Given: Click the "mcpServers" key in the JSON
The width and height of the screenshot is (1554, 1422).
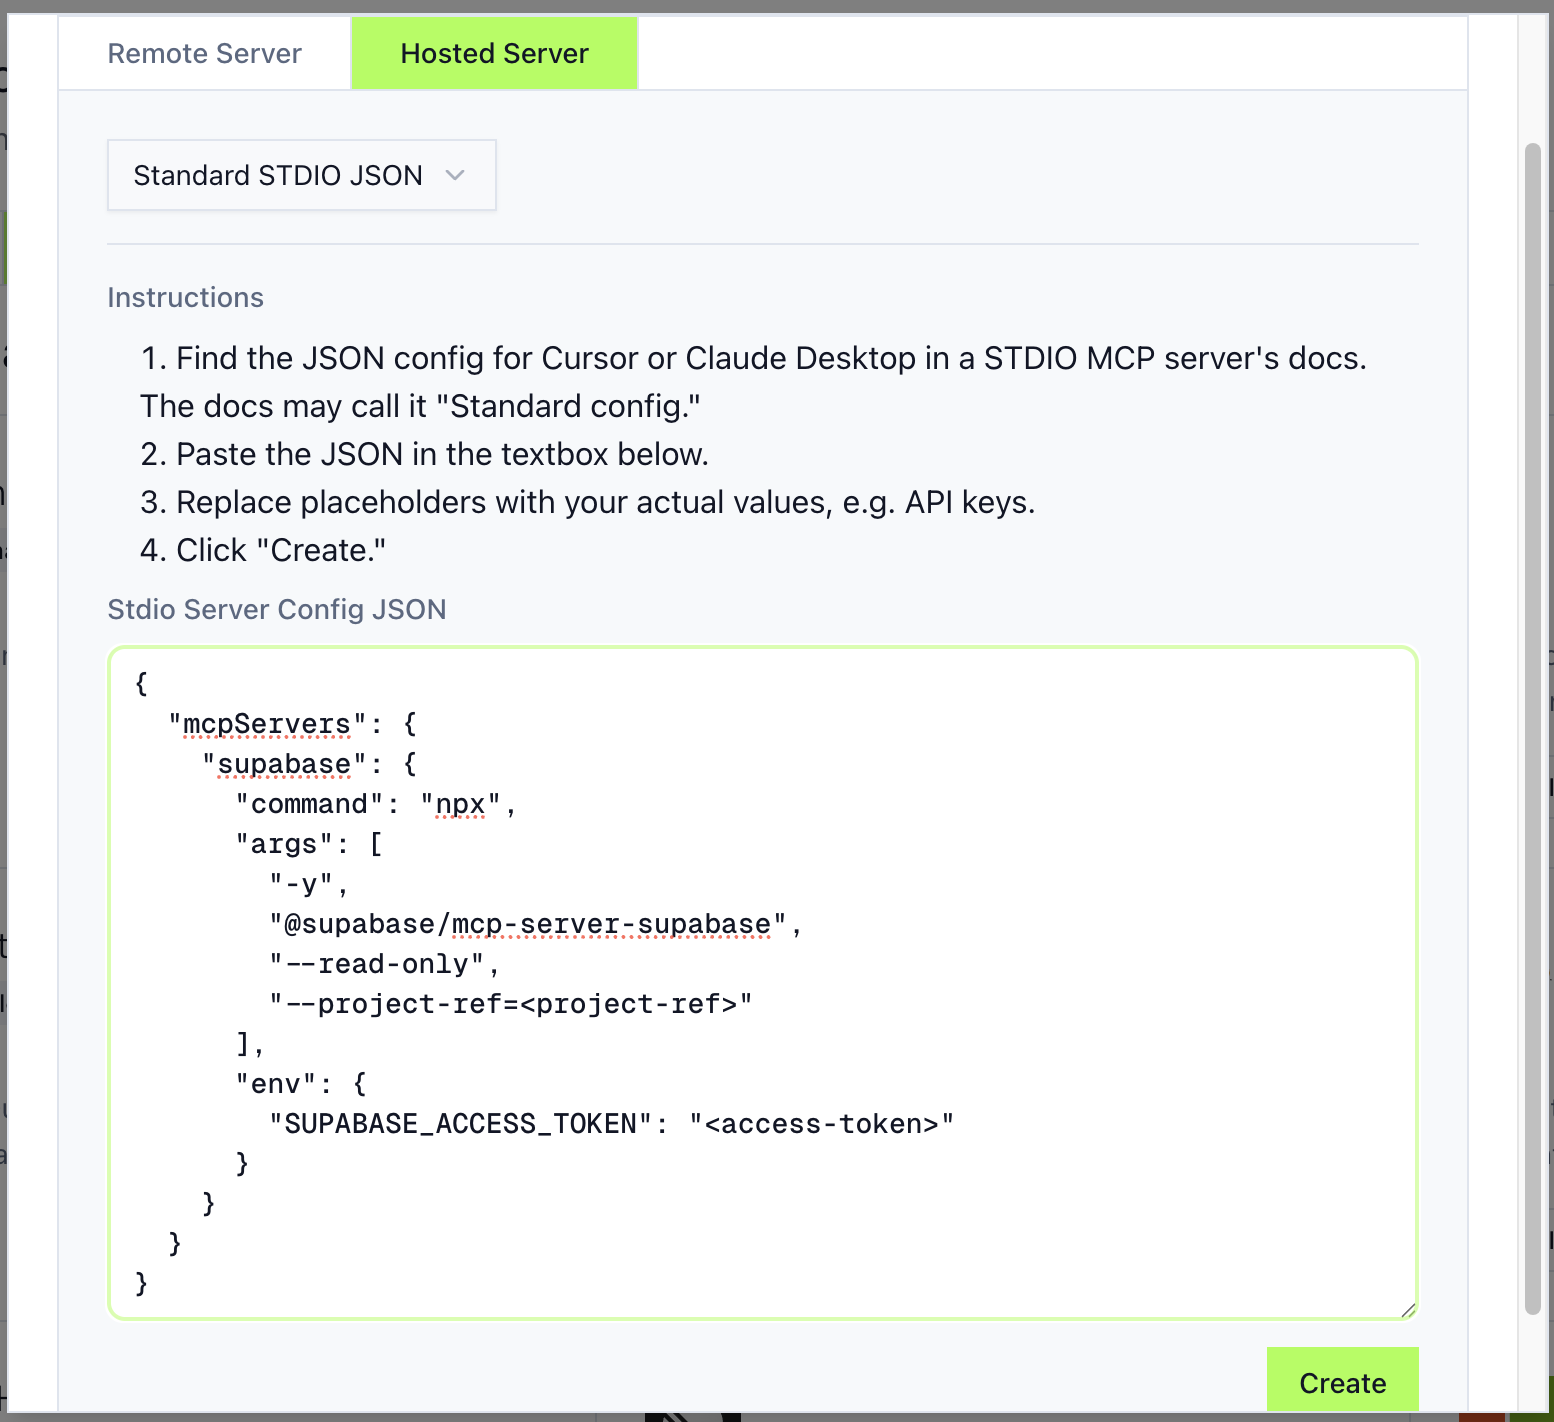Looking at the screenshot, I should pyautogui.click(x=267, y=724).
